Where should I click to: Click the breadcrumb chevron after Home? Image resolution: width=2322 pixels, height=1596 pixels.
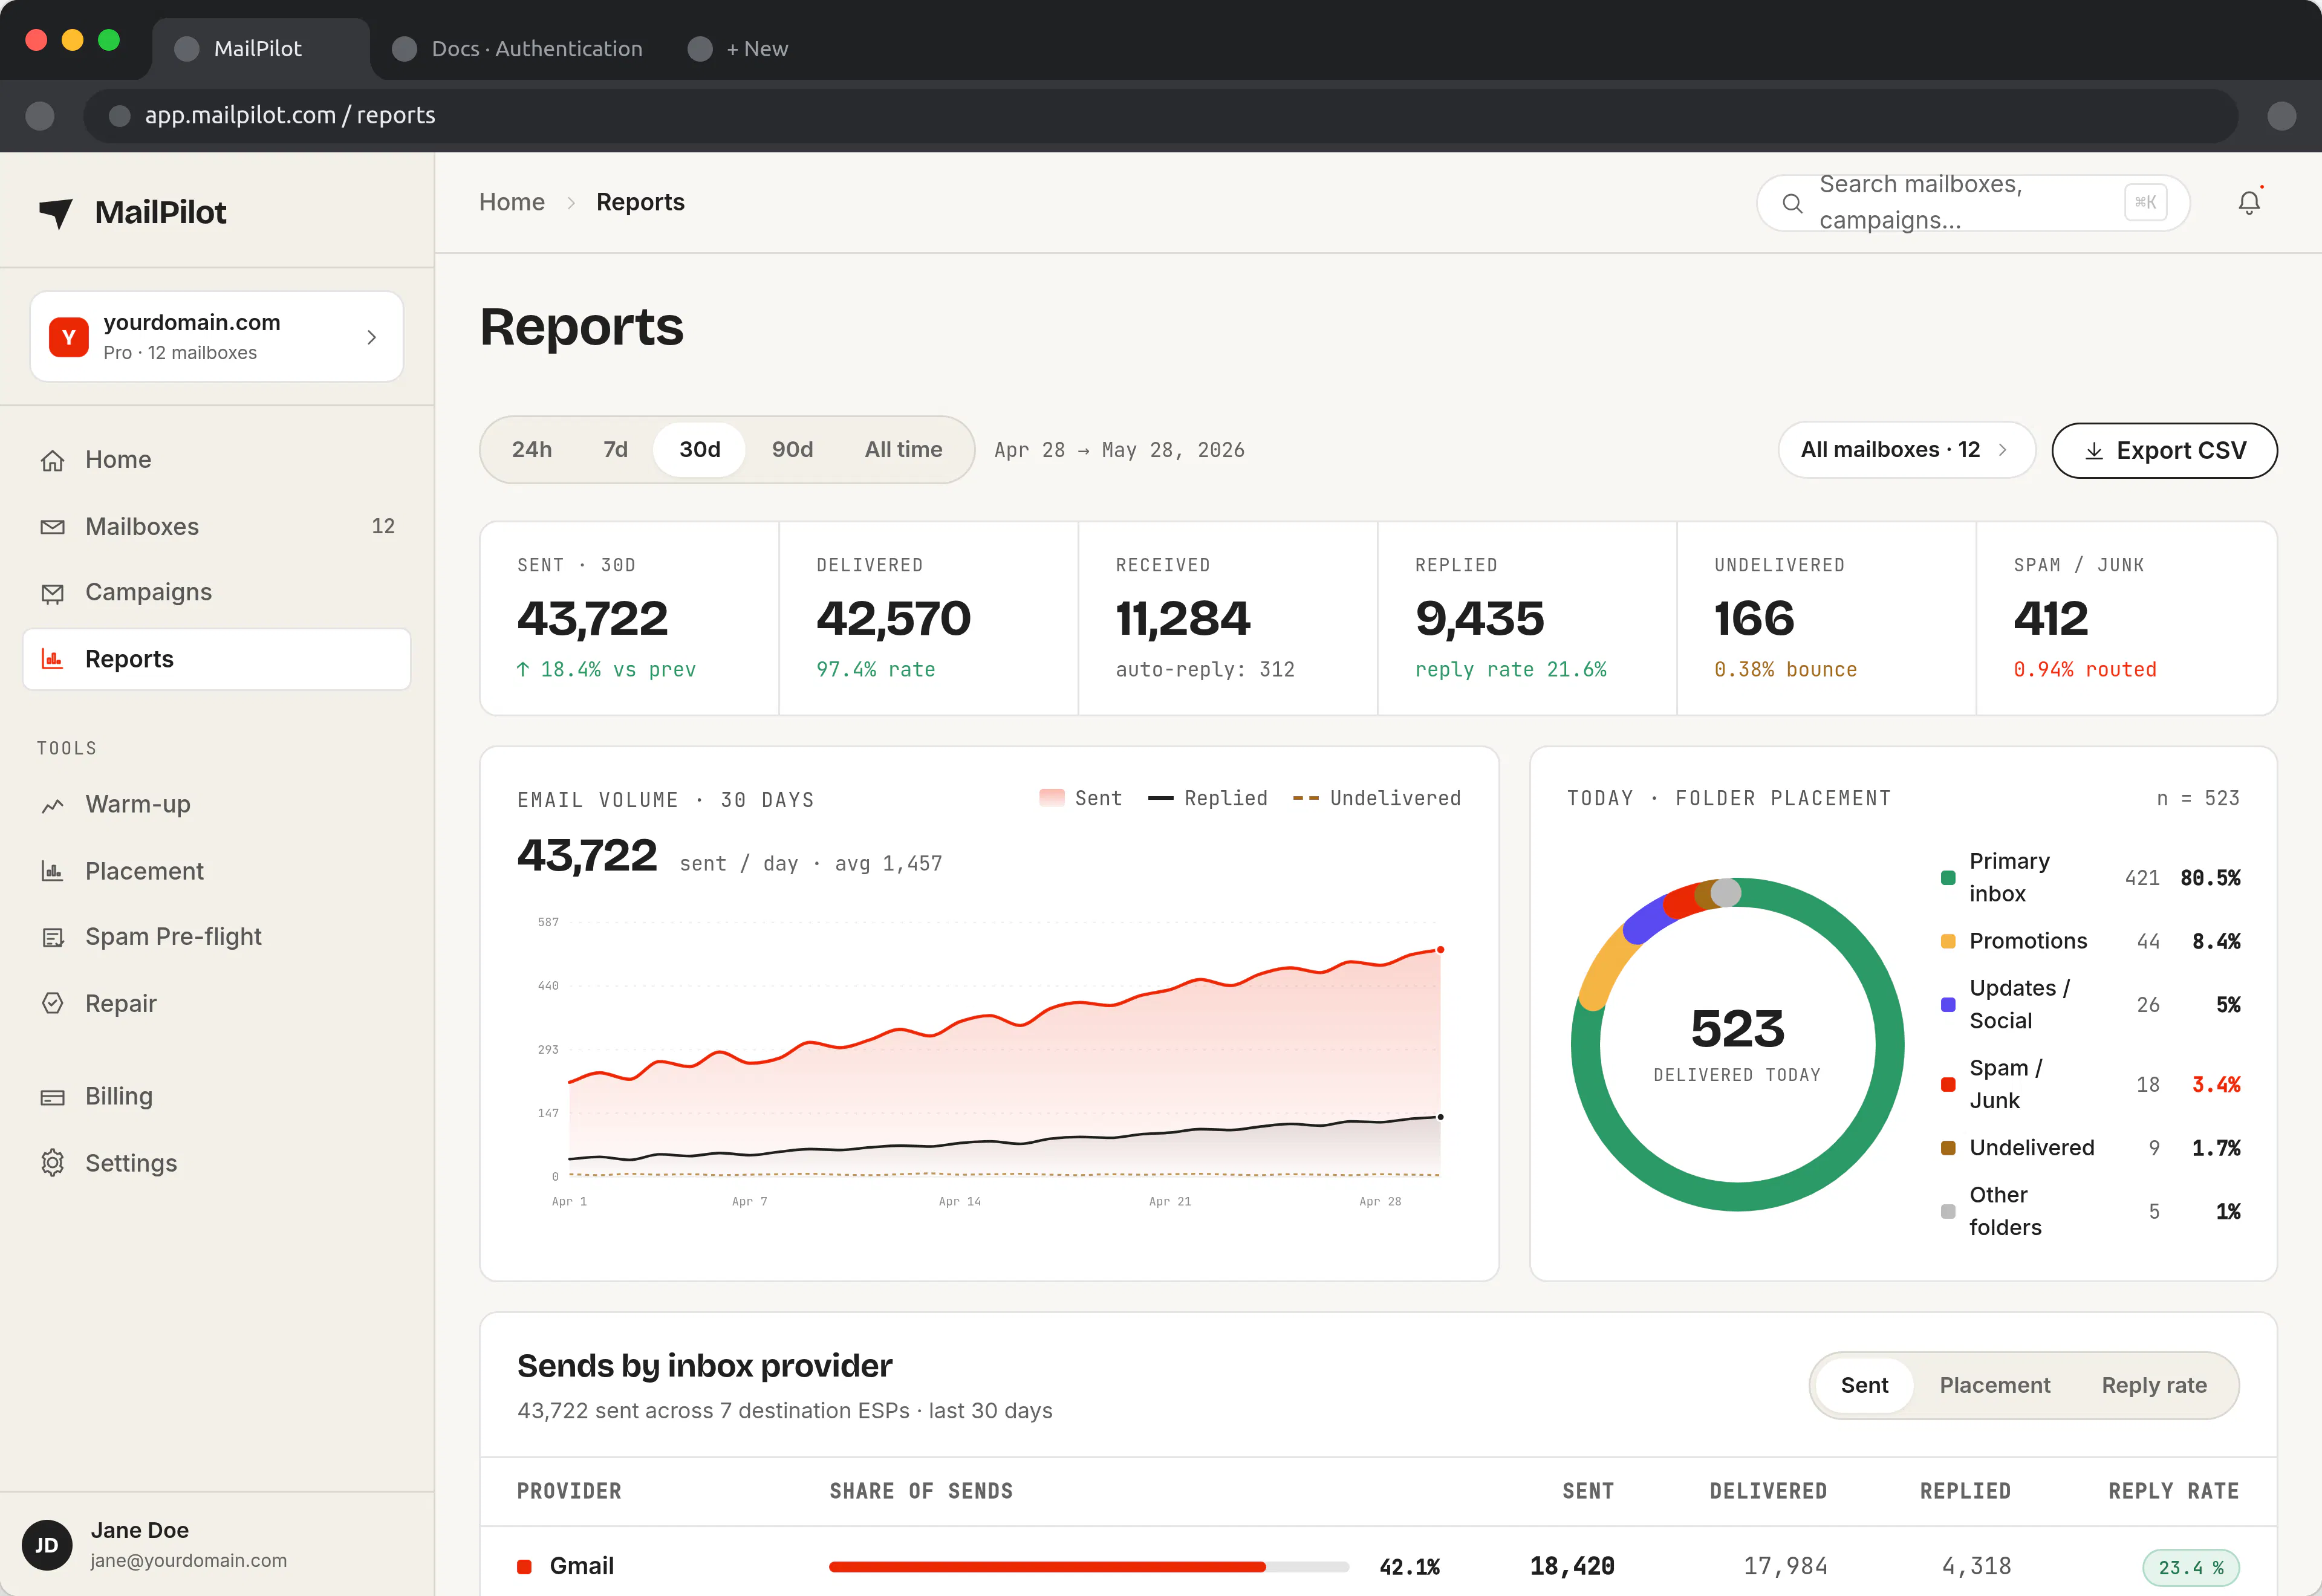pos(571,203)
